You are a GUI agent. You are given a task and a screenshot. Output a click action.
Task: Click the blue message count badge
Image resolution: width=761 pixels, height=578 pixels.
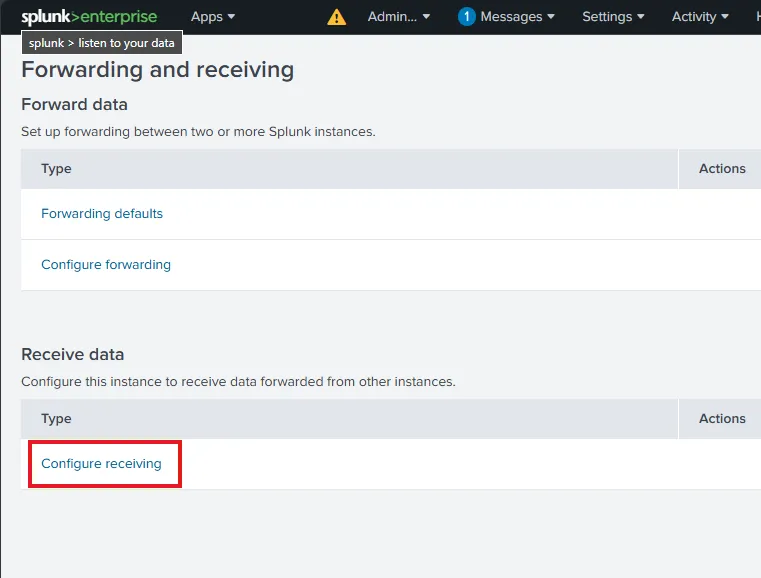(x=466, y=17)
